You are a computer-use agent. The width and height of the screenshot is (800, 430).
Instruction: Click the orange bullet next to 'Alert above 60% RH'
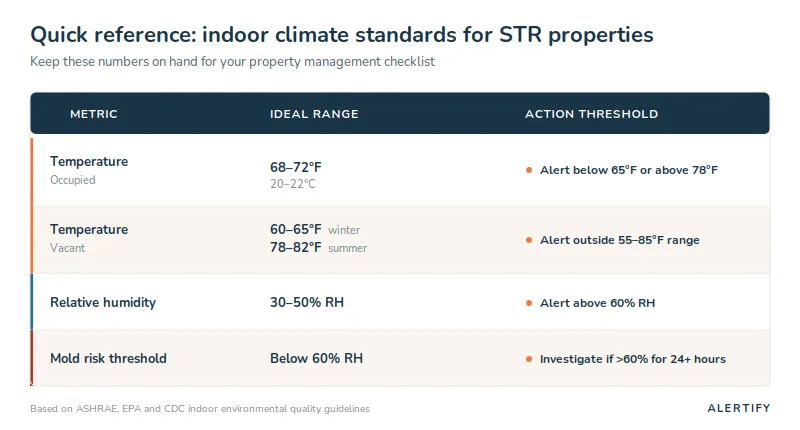[529, 303]
